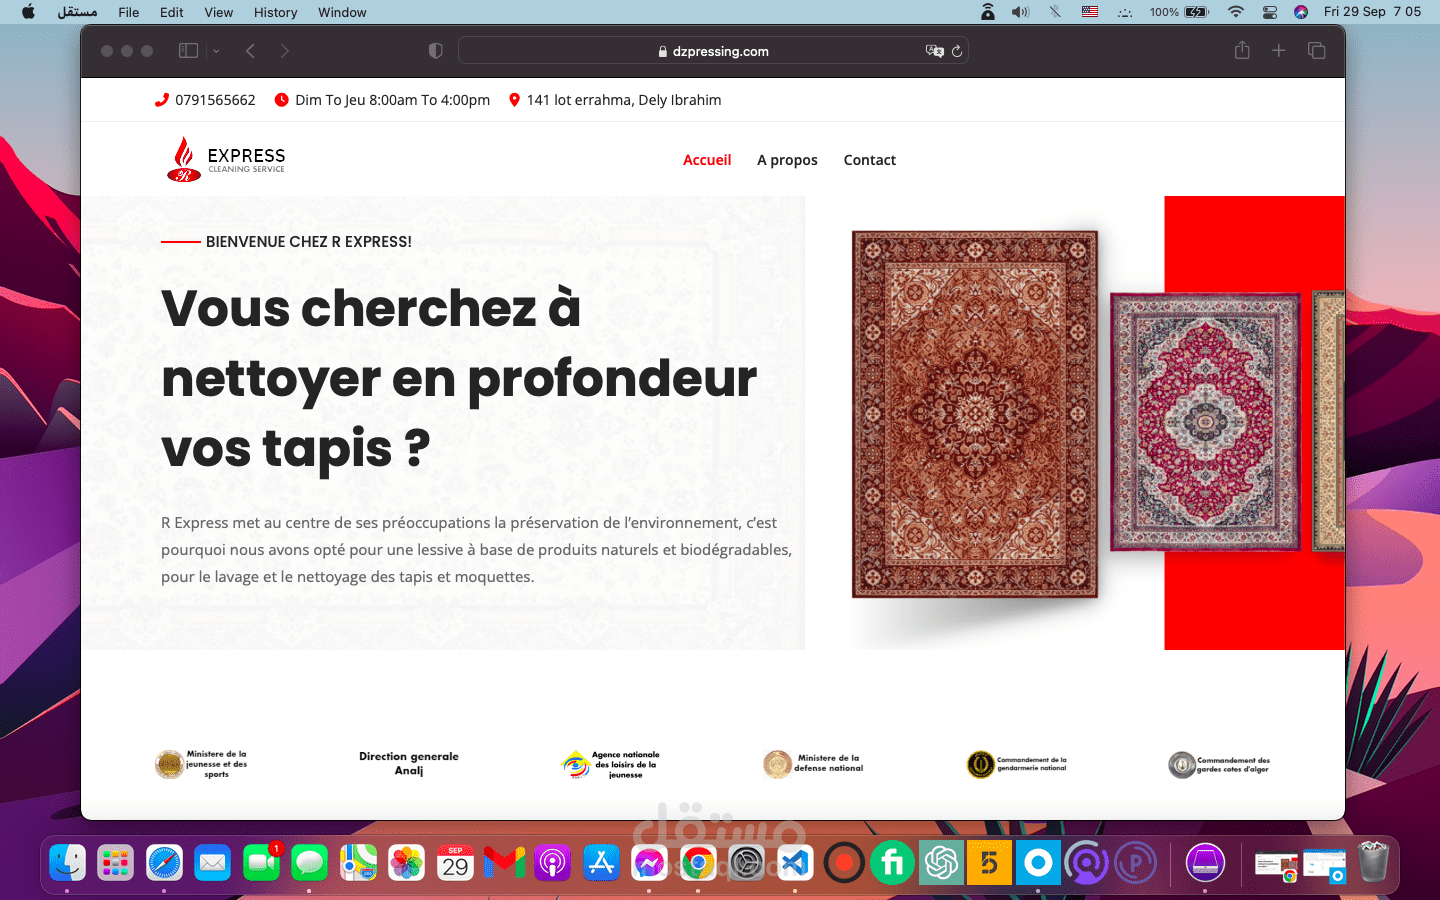The height and width of the screenshot is (900, 1440).
Task: Open the History menu in menu bar
Action: [275, 12]
